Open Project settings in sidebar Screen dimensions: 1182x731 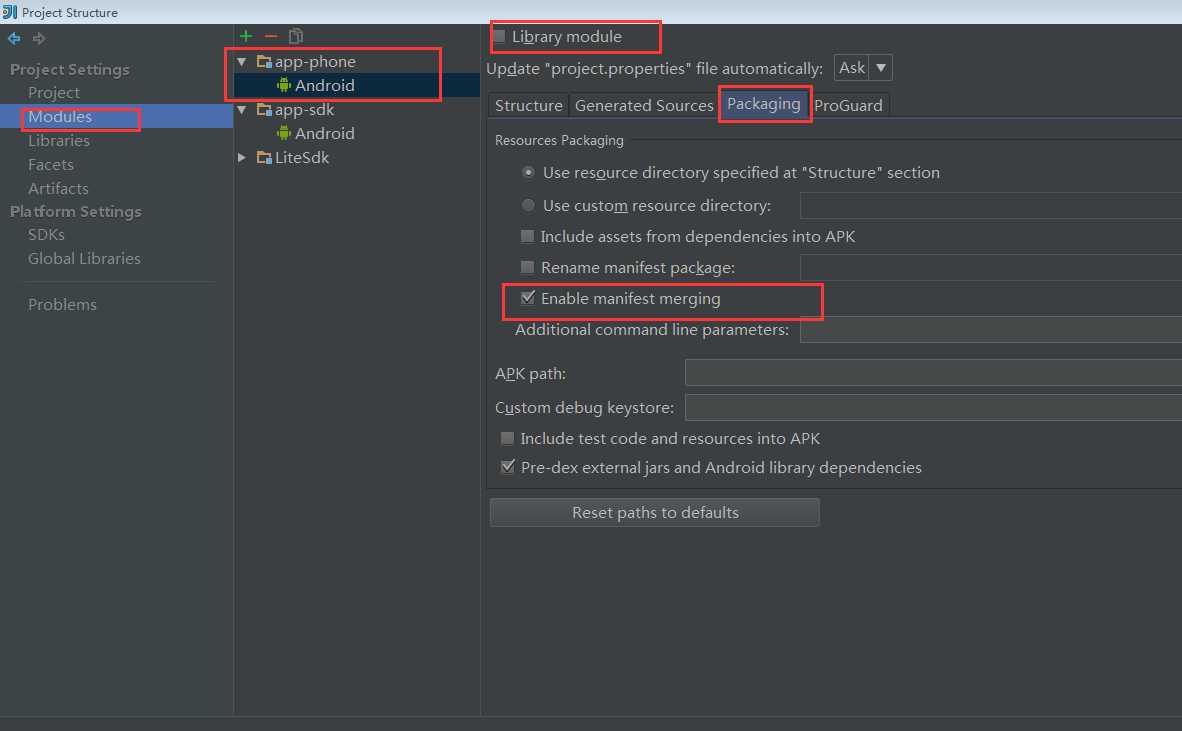coord(54,93)
